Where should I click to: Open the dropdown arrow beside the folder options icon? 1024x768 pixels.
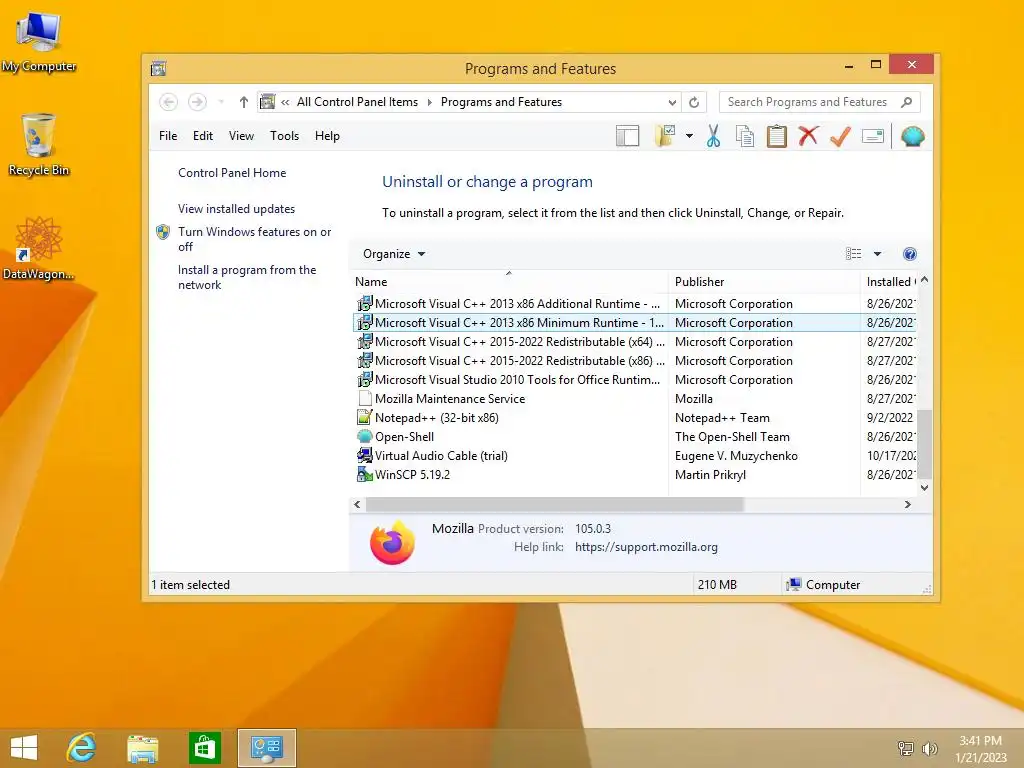[689, 136]
